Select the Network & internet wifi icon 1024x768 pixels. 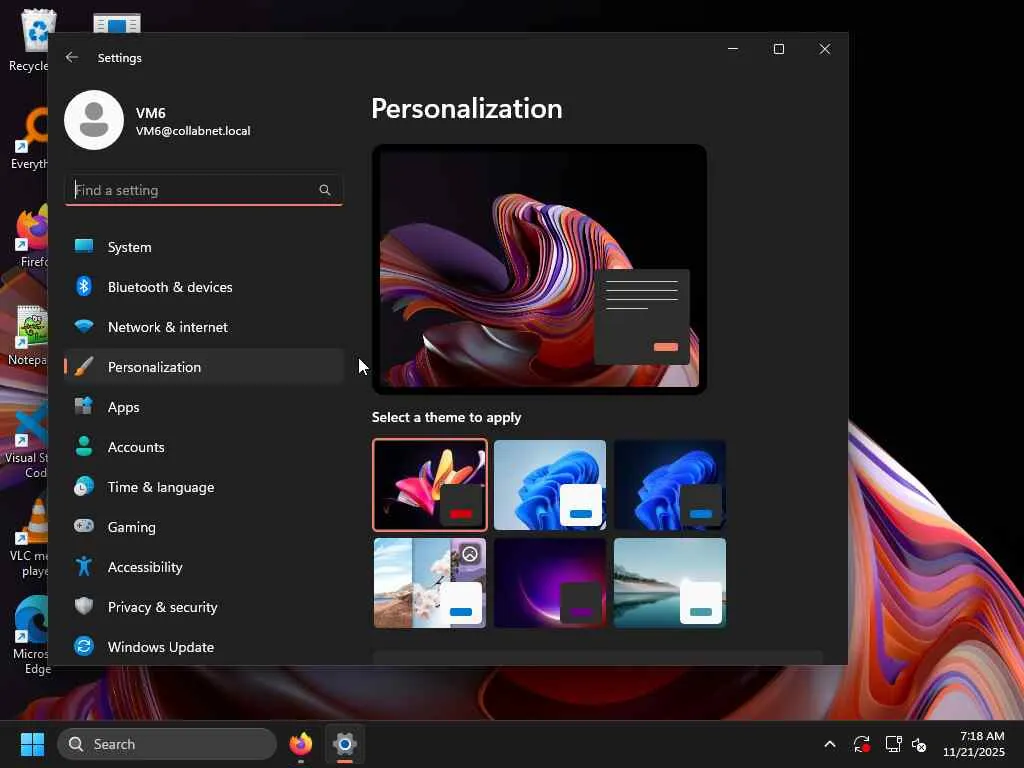click(84, 327)
